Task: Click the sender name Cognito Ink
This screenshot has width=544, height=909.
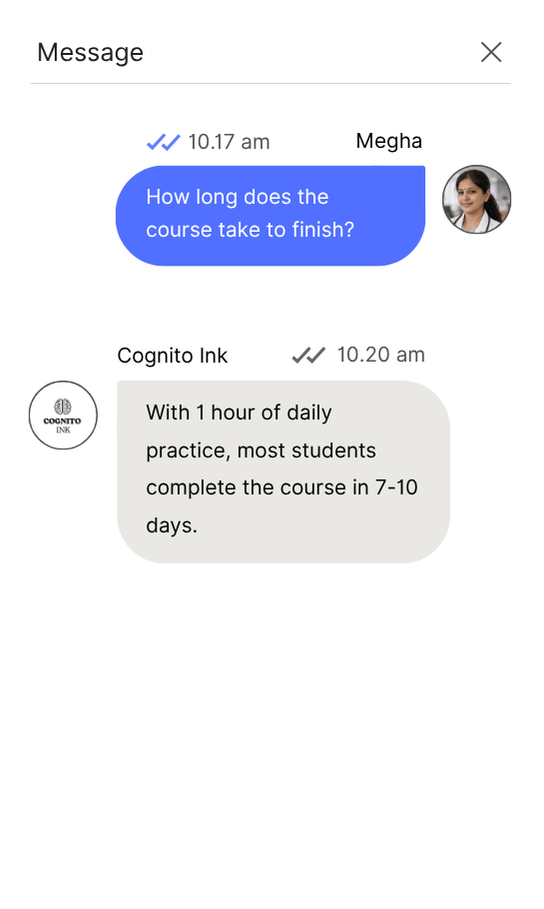Action: [x=172, y=355]
